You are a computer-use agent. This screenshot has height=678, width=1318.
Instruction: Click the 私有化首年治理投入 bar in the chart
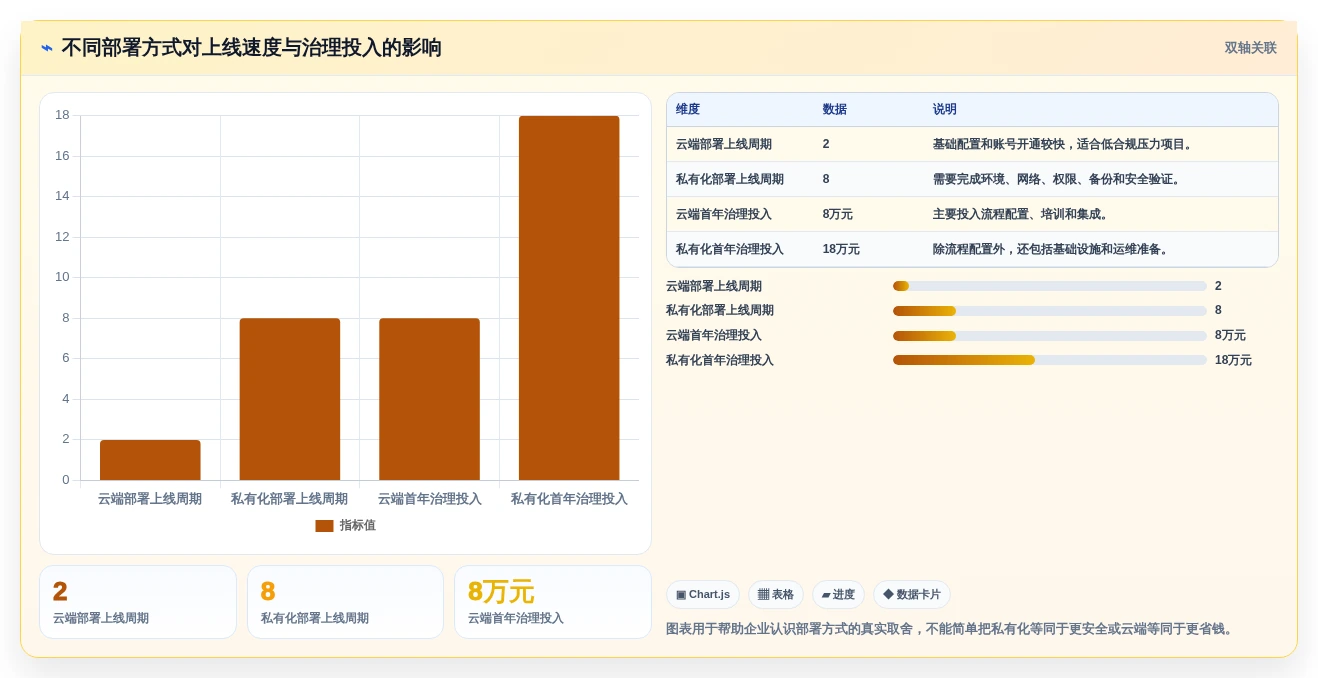[x=569, y=298]
